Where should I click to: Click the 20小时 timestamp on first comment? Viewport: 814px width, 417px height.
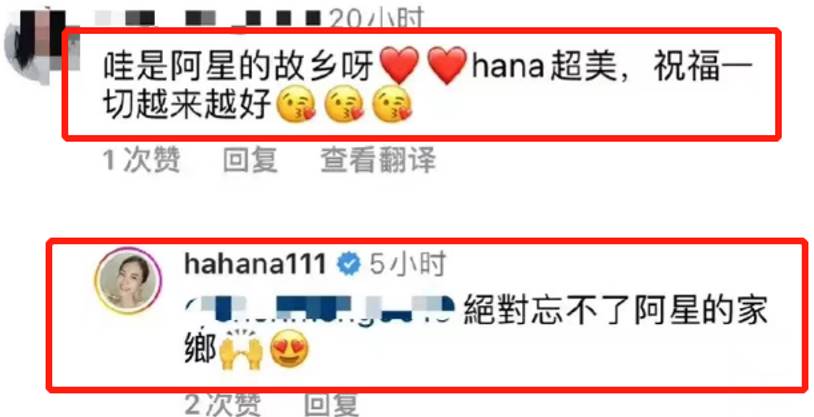click(377, 19)
